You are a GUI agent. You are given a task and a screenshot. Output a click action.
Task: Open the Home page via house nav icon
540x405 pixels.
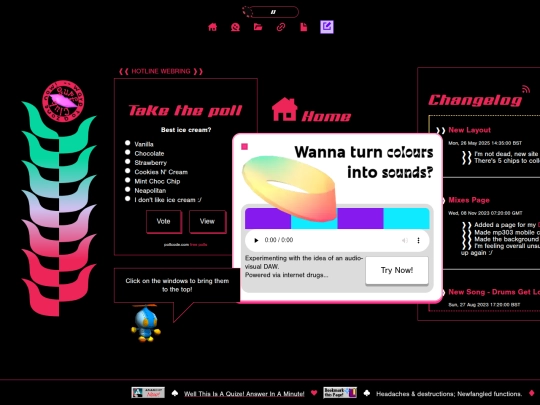pyautogui.click(x=212, y=27)
